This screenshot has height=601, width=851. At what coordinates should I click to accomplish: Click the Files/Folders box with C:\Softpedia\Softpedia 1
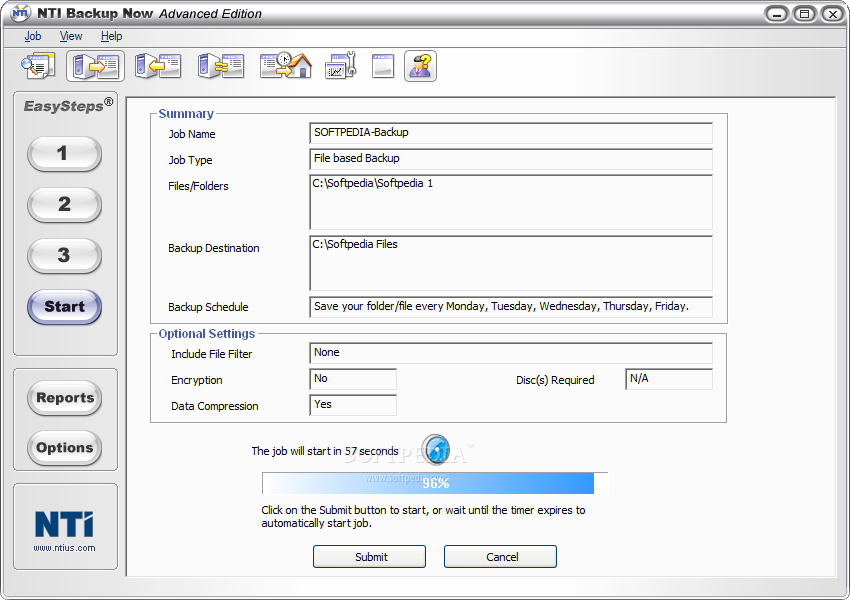[511, 202]
